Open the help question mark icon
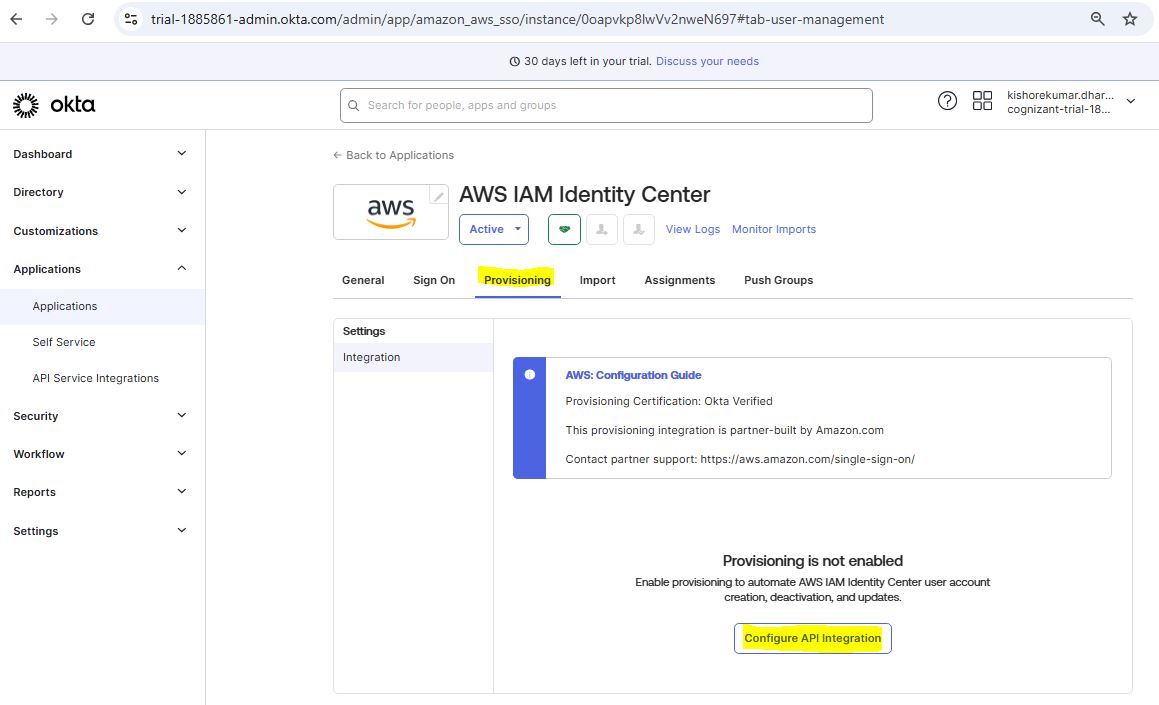Image resolution: width=1159 pixels, height=705 pixels. pyautogui.click(x=947, y=101)
